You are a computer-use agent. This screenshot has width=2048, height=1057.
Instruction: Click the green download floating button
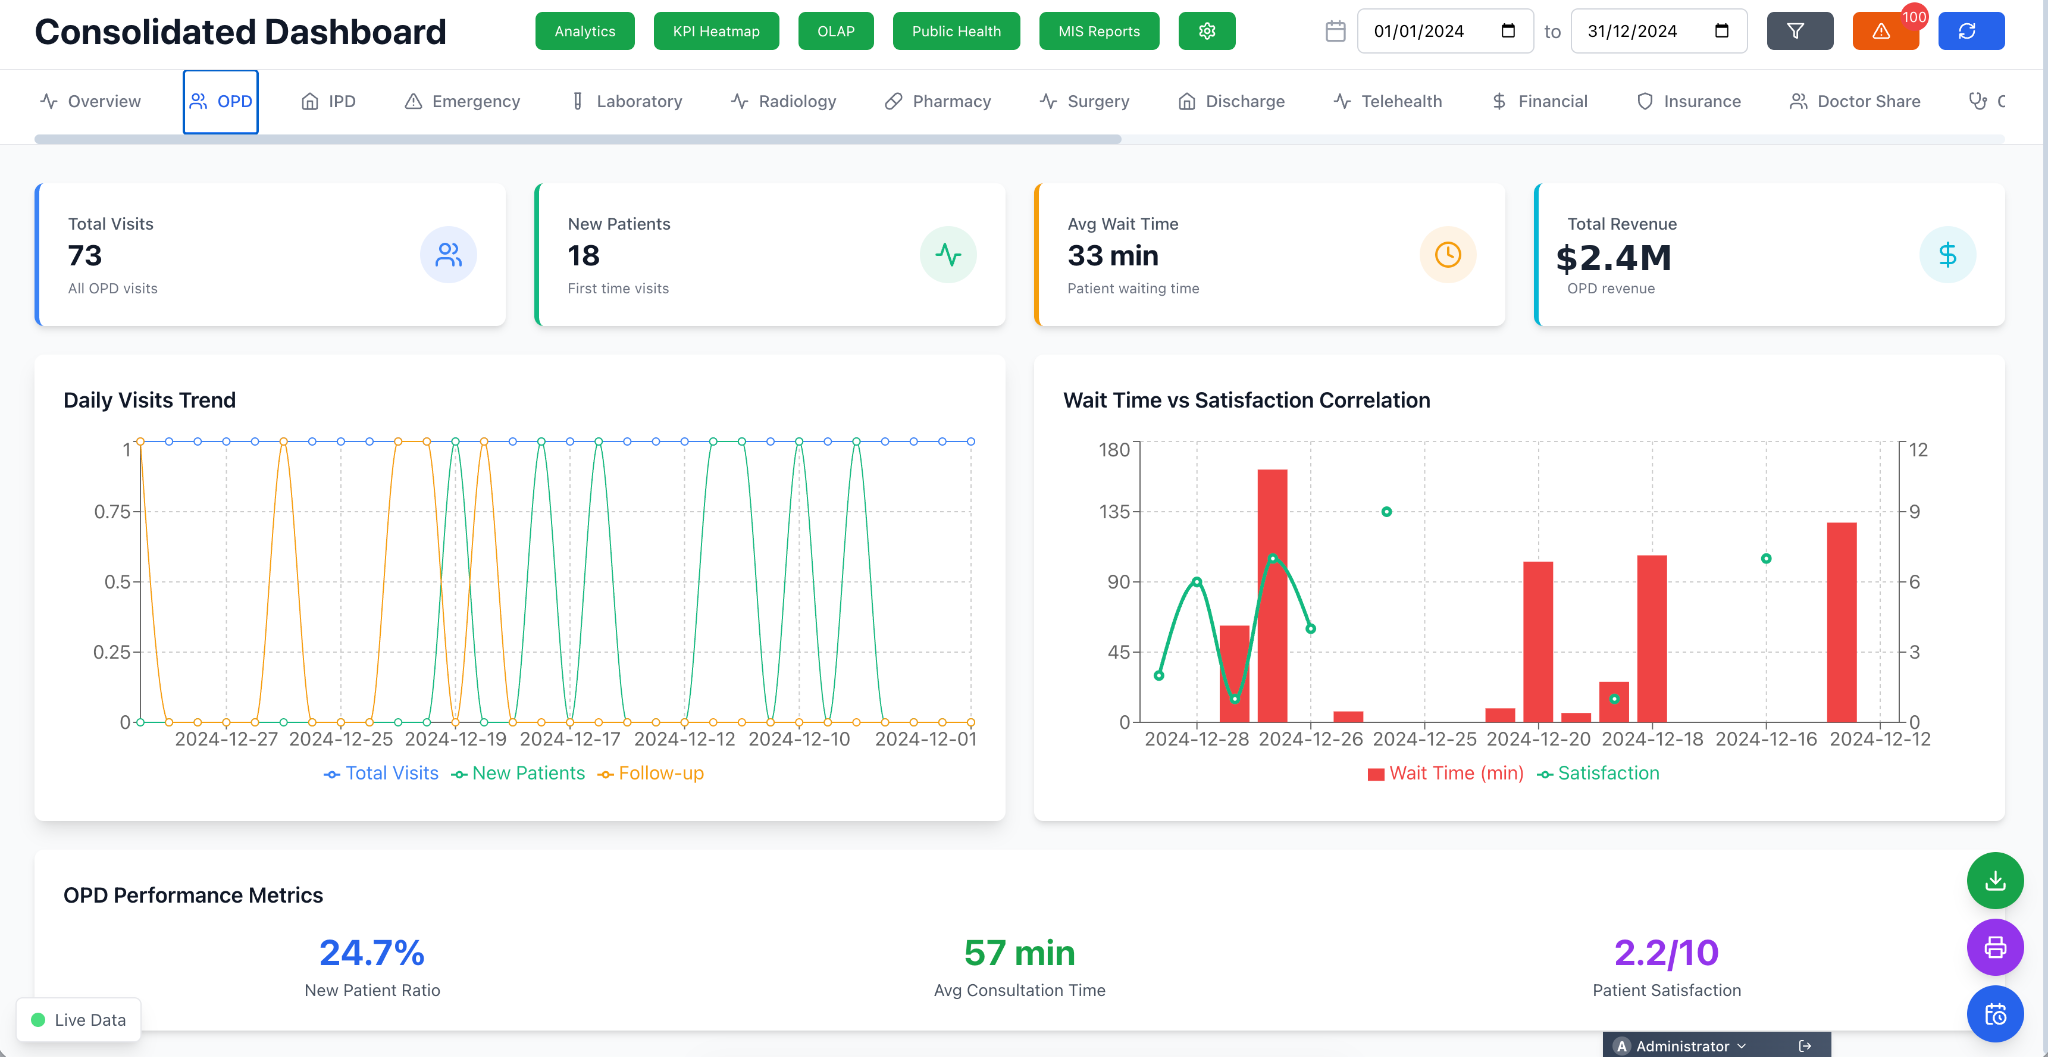(x=1995, y=880)
